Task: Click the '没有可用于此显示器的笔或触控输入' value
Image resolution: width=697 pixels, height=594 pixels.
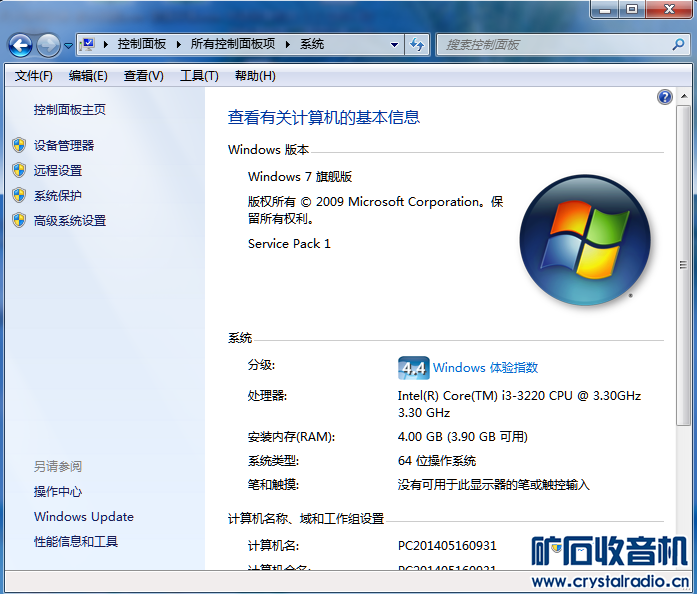Action: [x=493, y=485]
